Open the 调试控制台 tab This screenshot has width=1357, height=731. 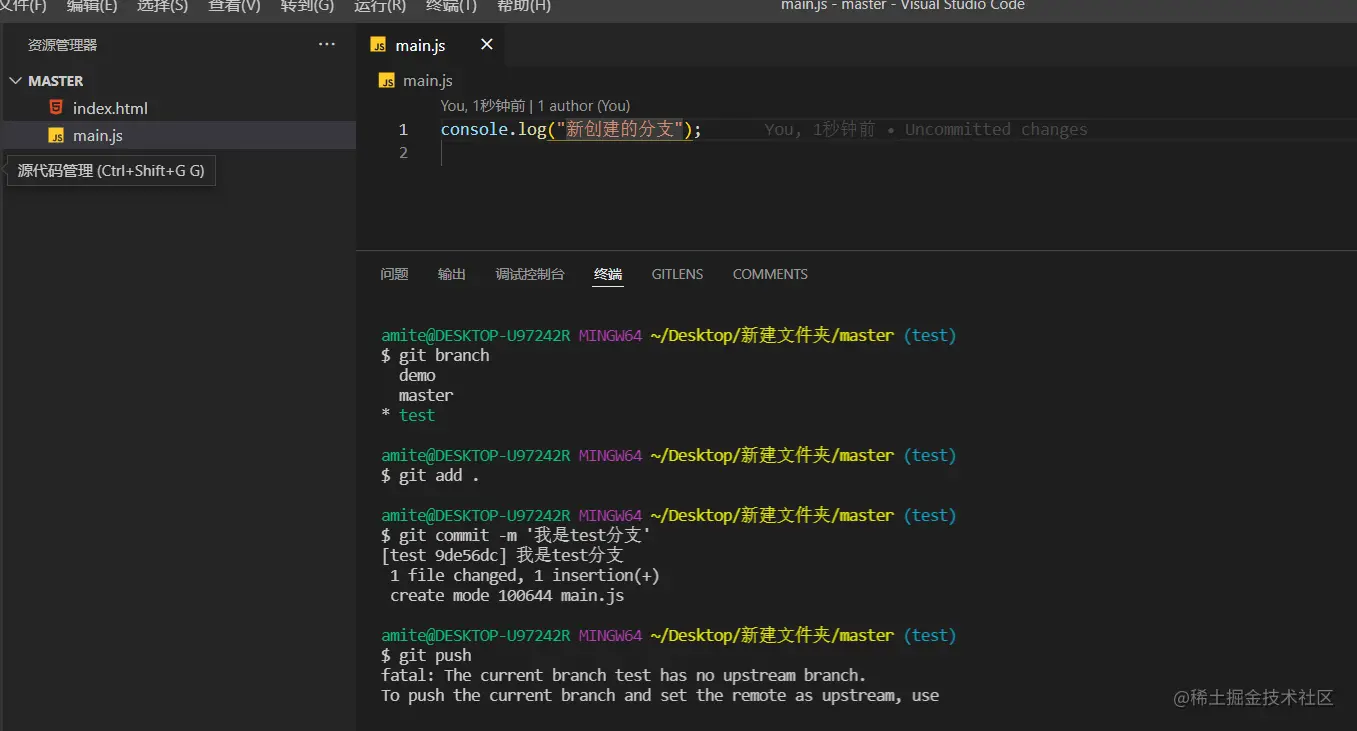529,274
